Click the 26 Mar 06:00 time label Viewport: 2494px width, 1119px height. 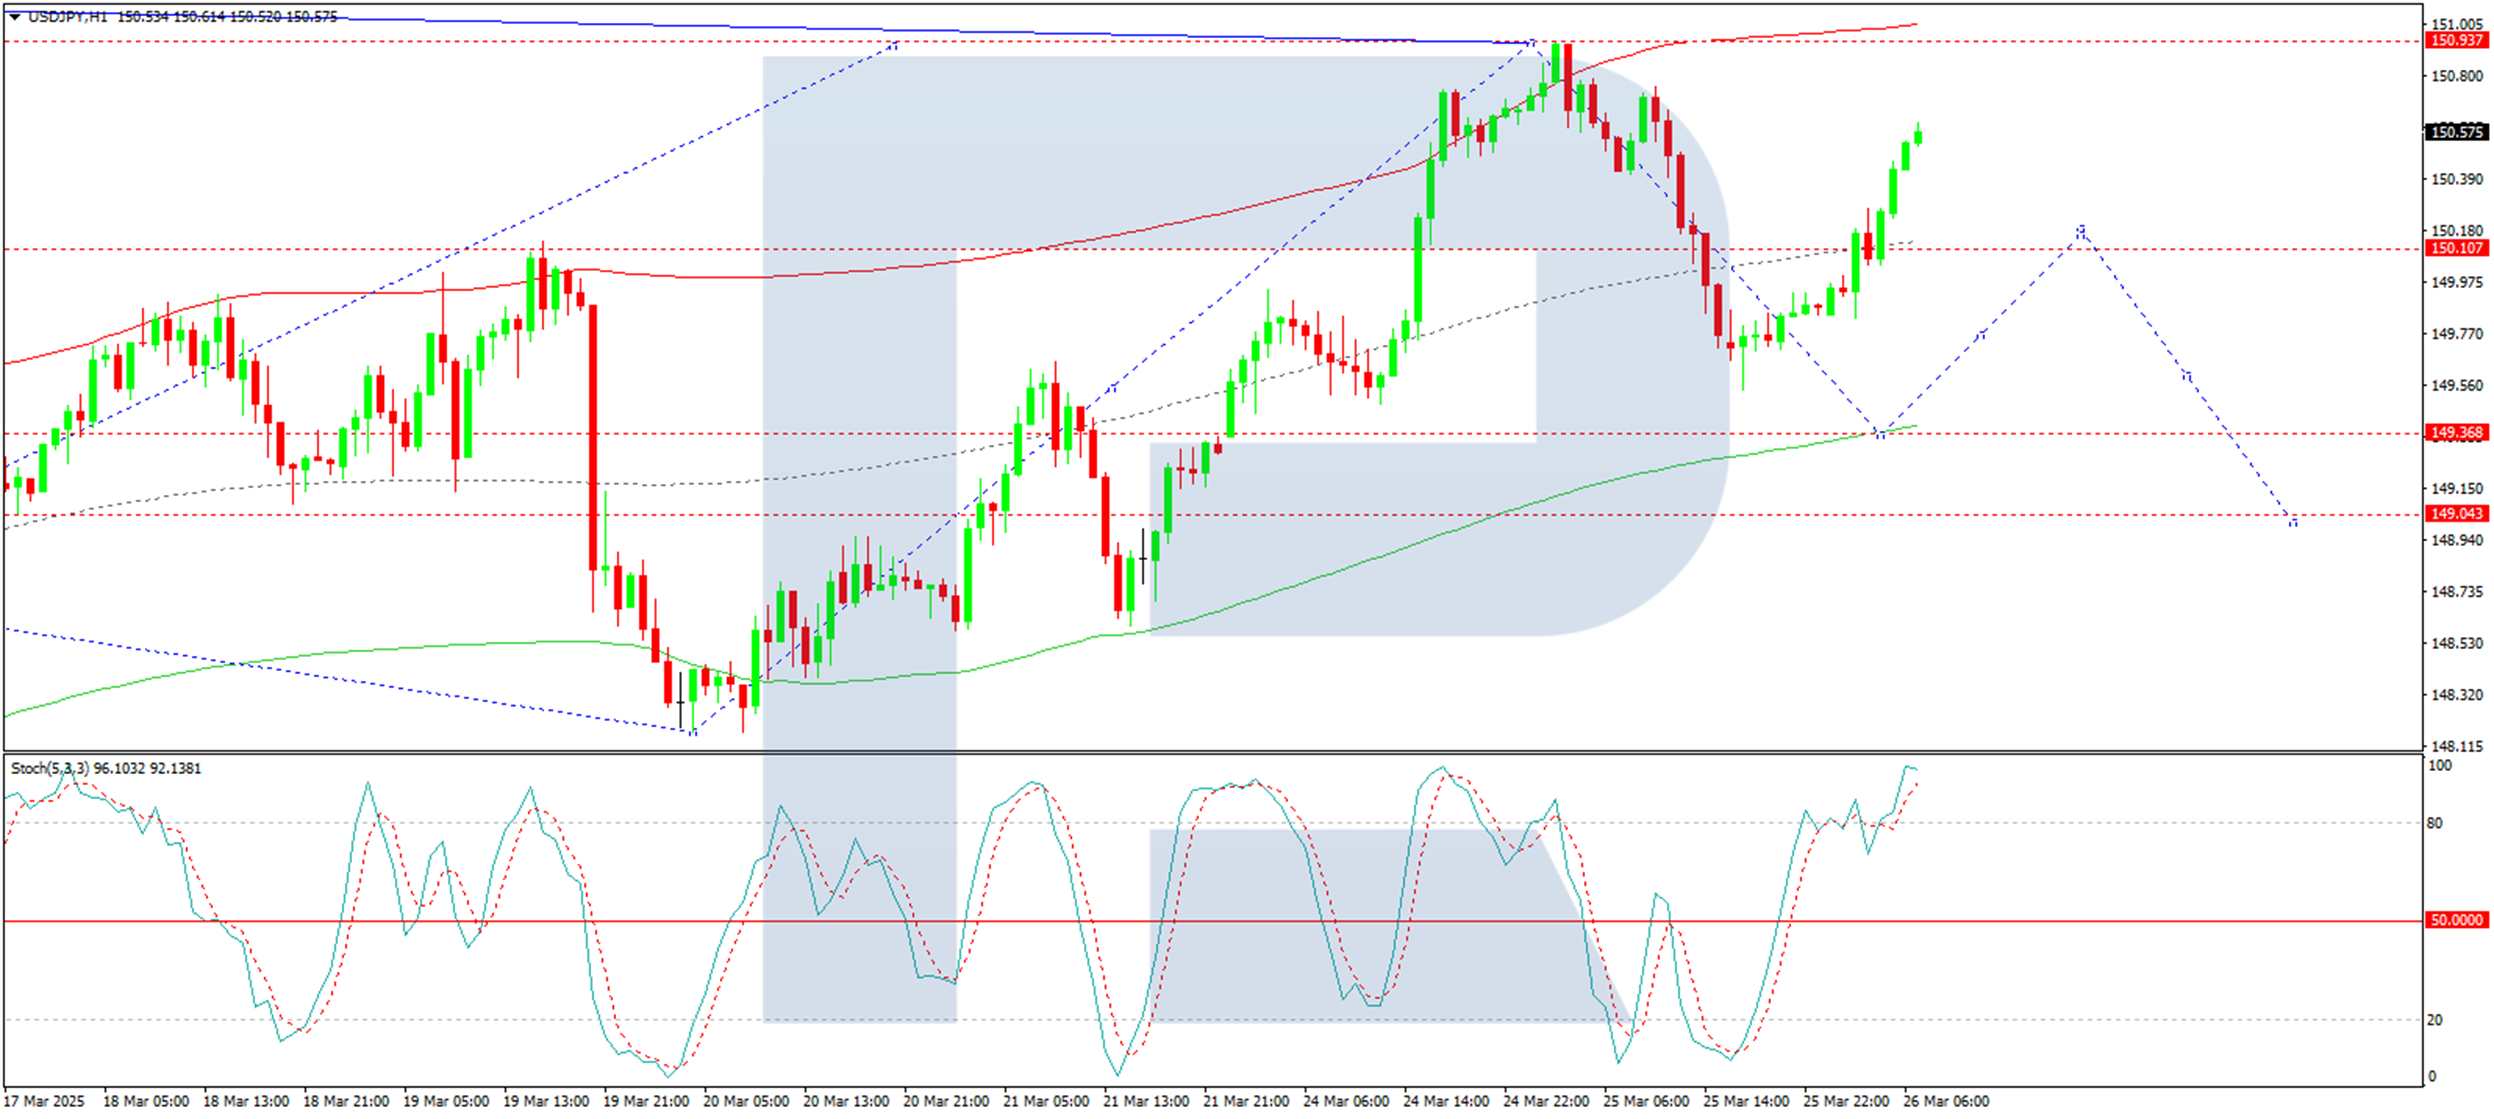[x=1945, y=1101]
